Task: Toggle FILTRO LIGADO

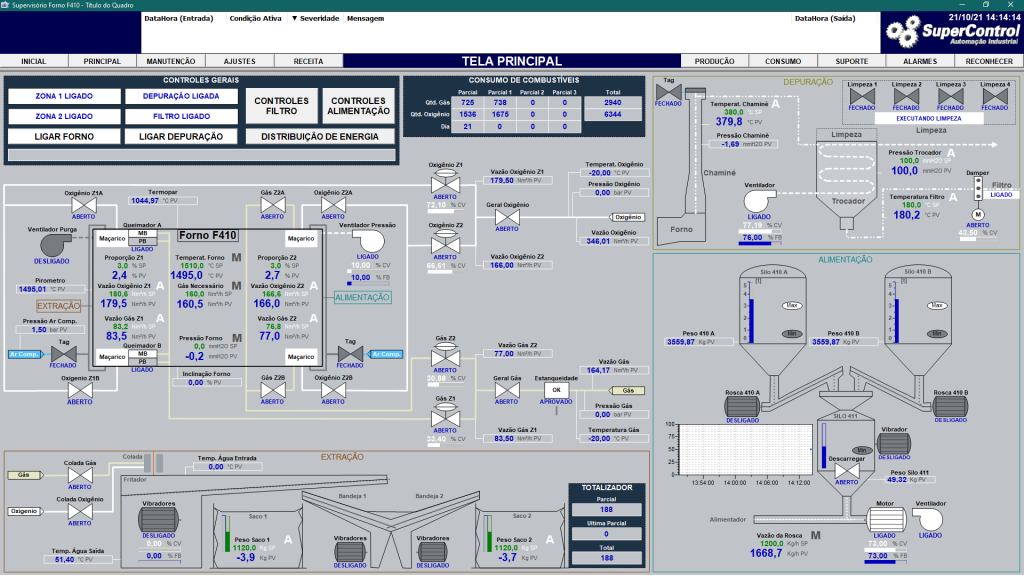Action: click(182, 116)
